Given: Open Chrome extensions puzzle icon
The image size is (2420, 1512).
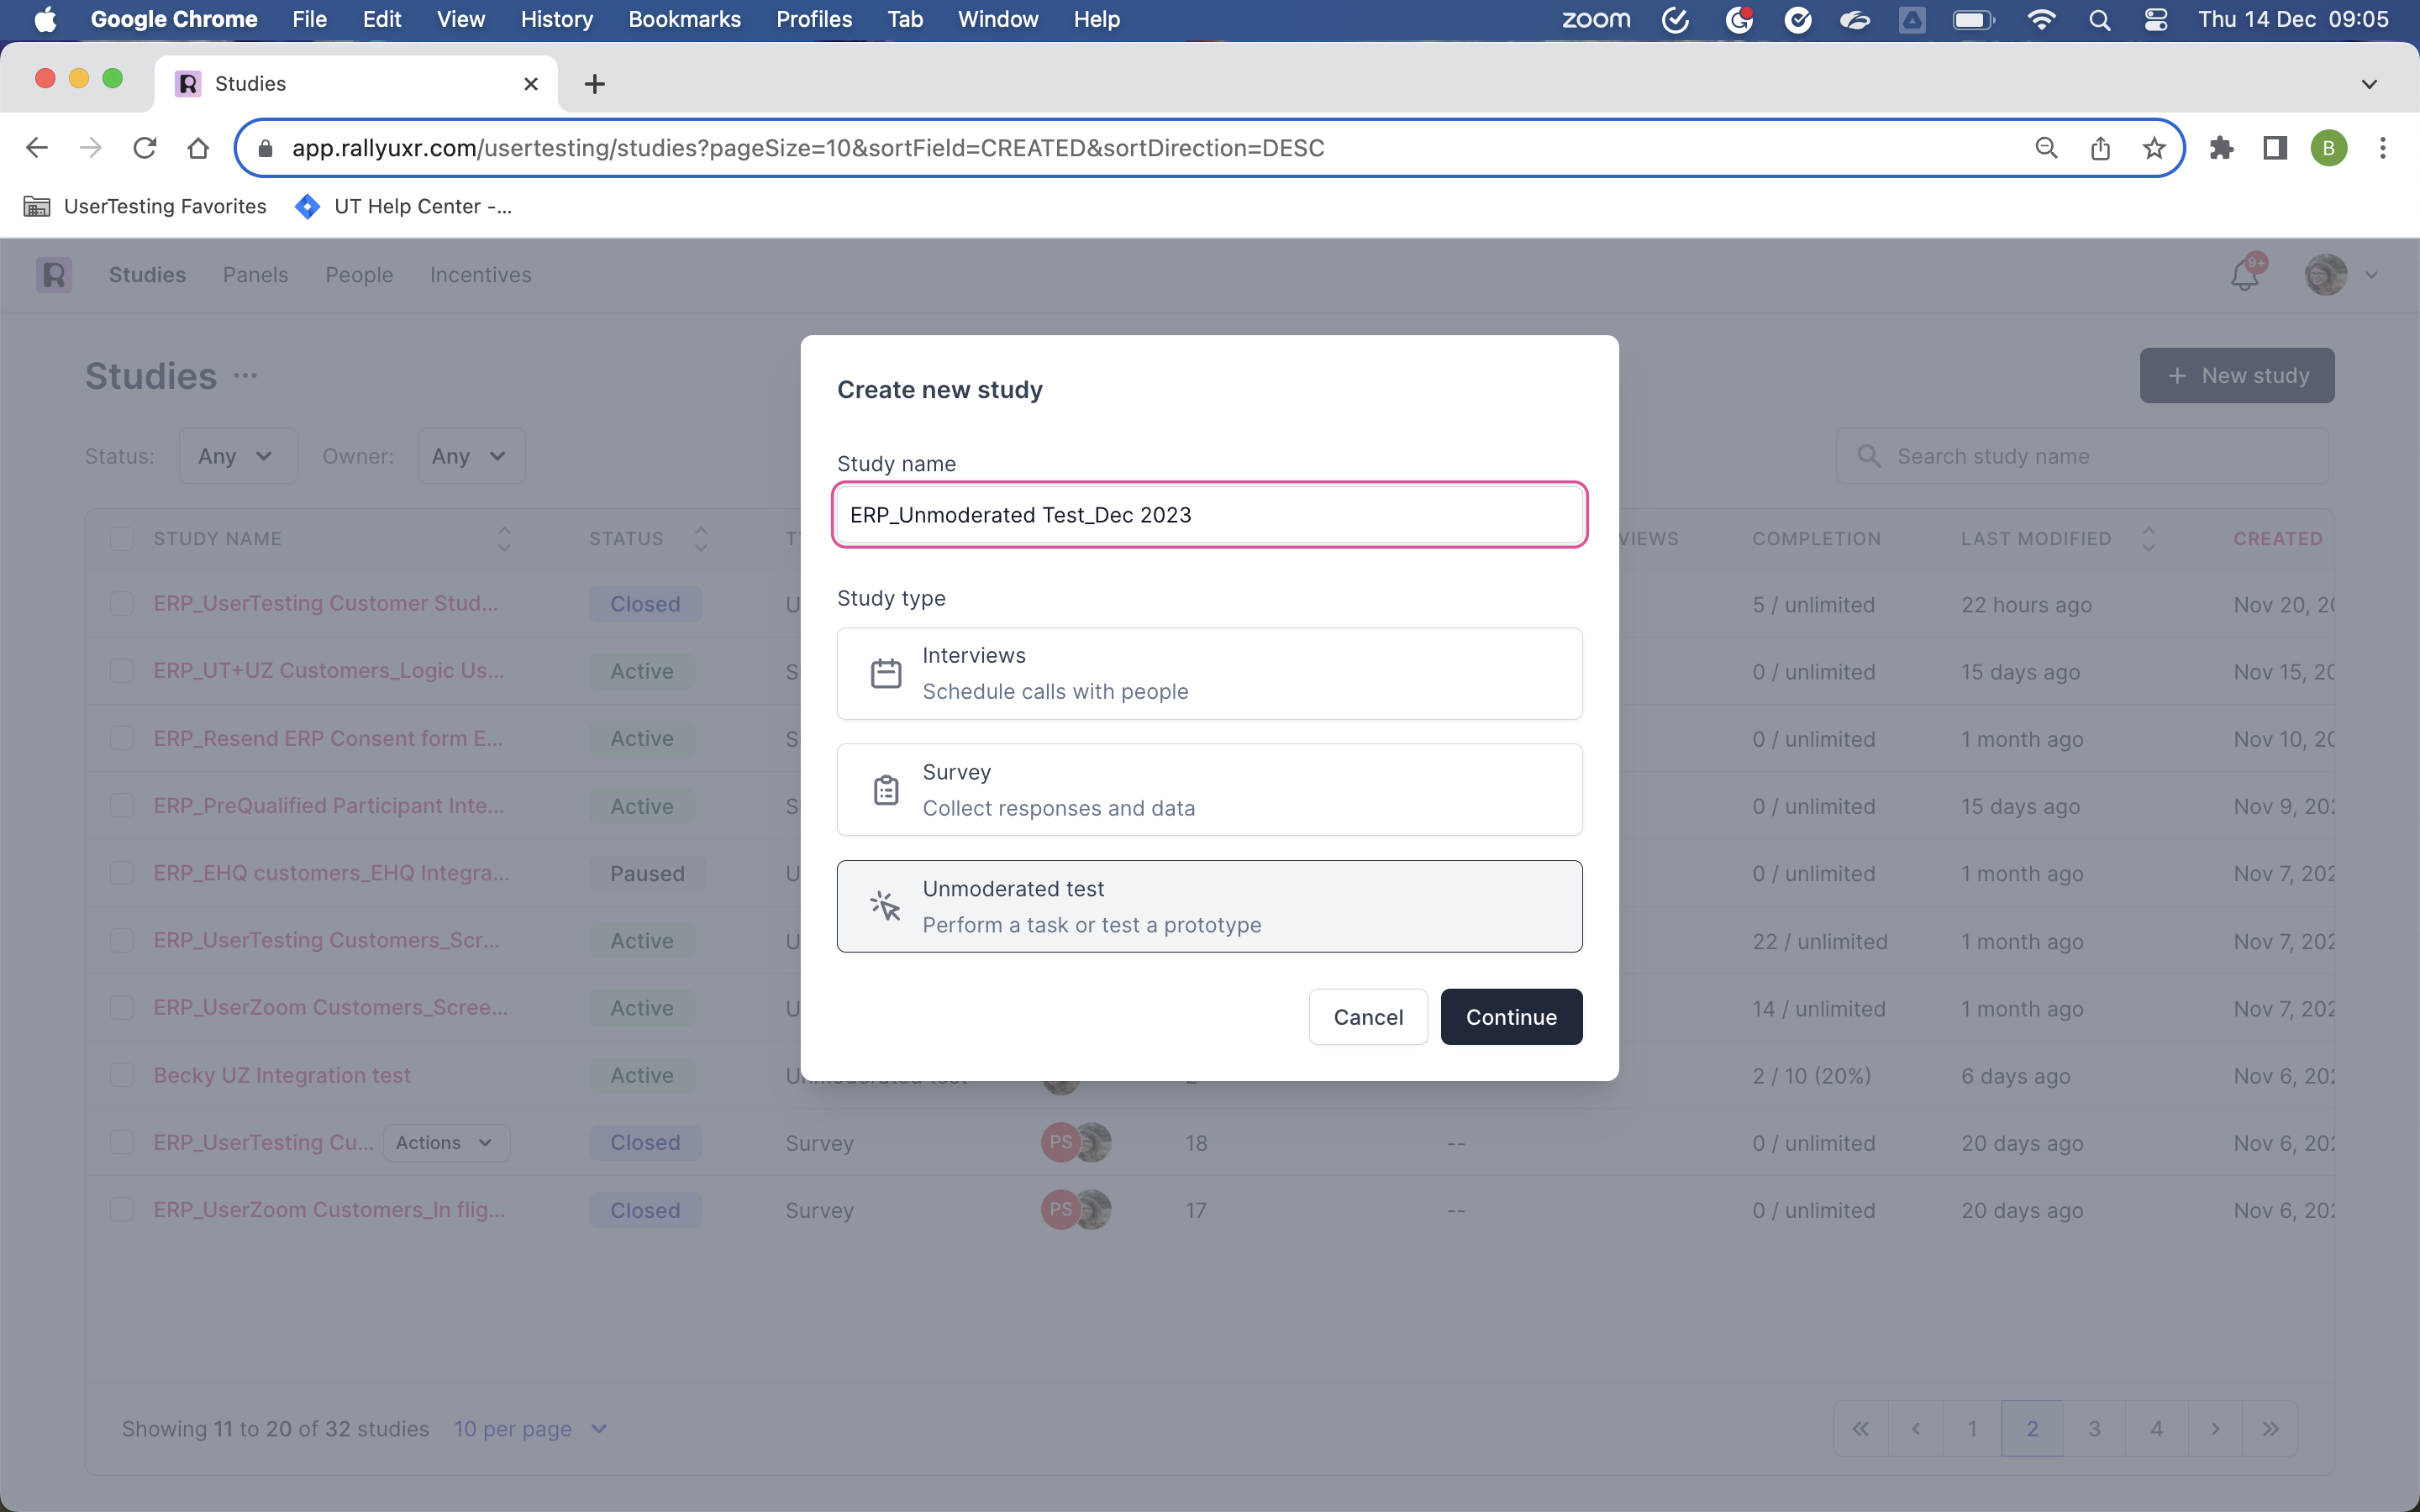Looking at the screenshot, I should 2221,147.
